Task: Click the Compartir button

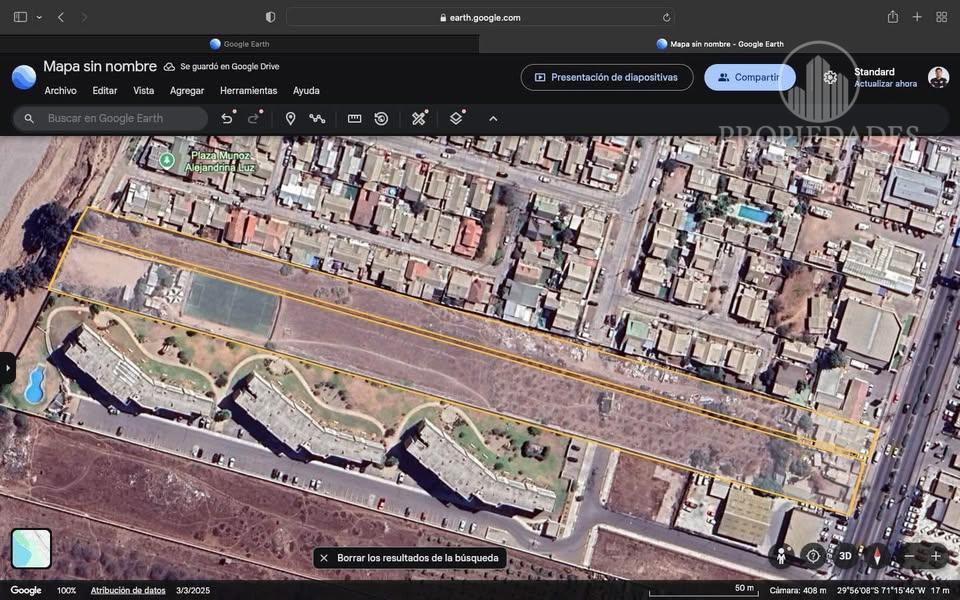Action: (749, 77)
